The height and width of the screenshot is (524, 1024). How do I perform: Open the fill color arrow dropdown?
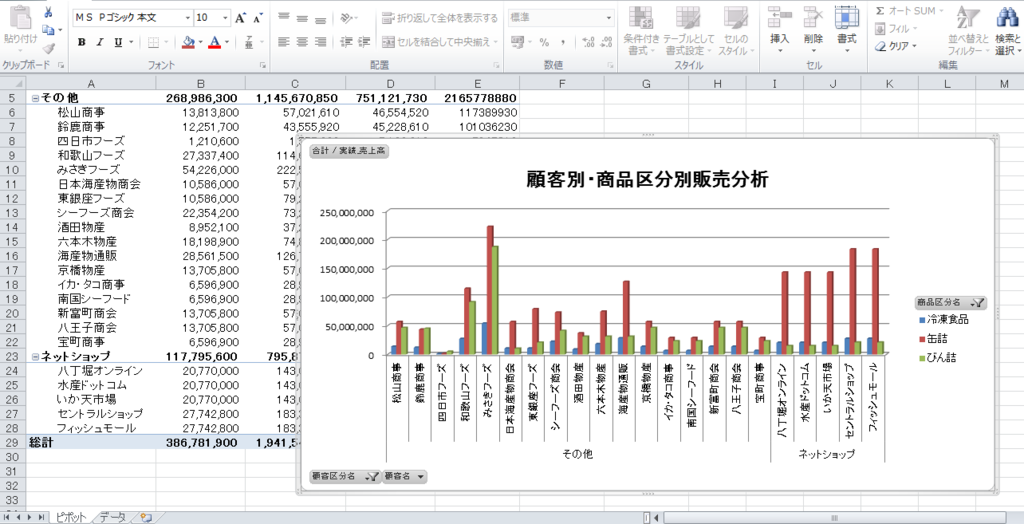pyautogui.click(x=200, y=42)
